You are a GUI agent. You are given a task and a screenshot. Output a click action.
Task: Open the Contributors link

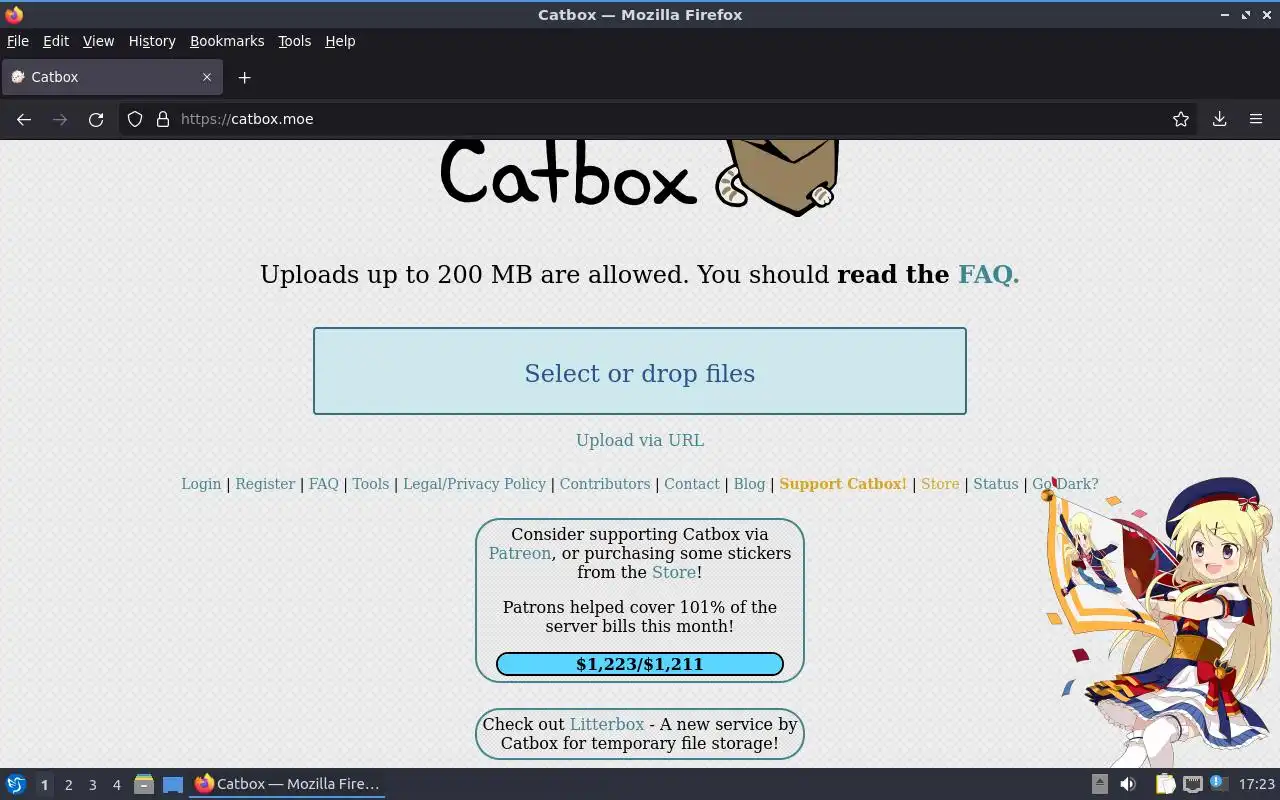(605, 484)
